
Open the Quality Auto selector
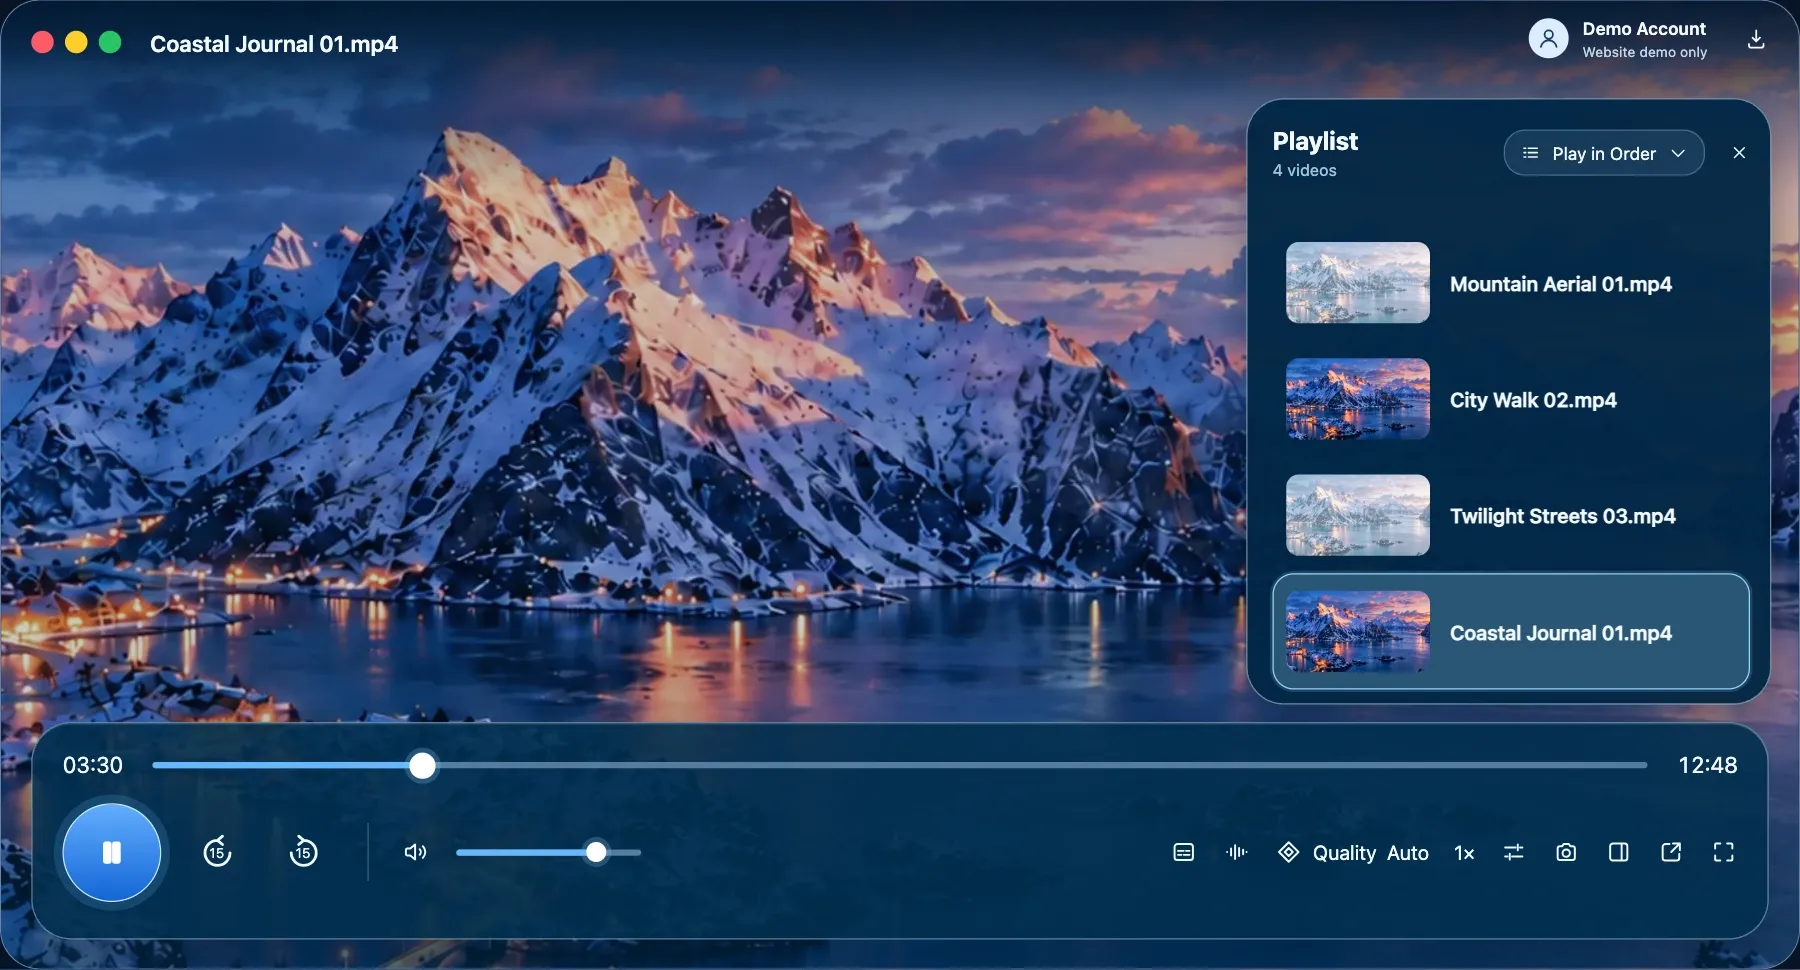[1354, 853]
